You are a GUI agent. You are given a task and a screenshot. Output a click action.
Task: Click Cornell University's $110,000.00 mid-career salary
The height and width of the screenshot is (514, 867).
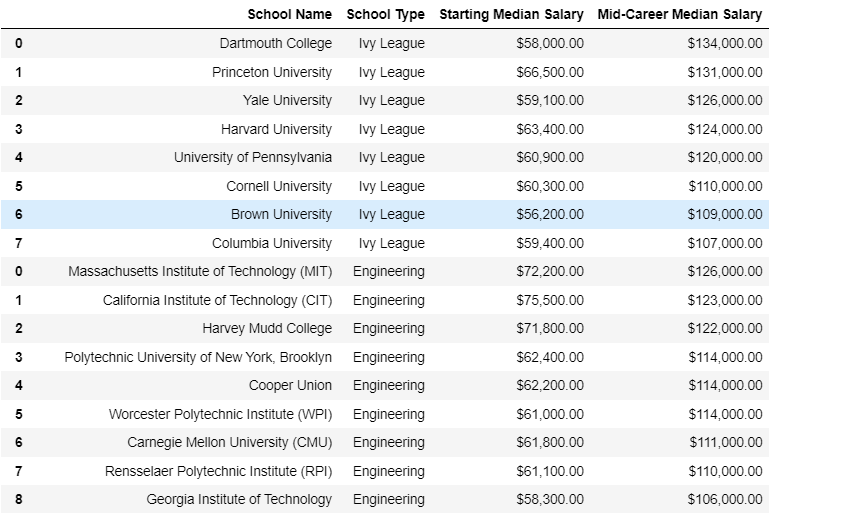pos(725,186)
